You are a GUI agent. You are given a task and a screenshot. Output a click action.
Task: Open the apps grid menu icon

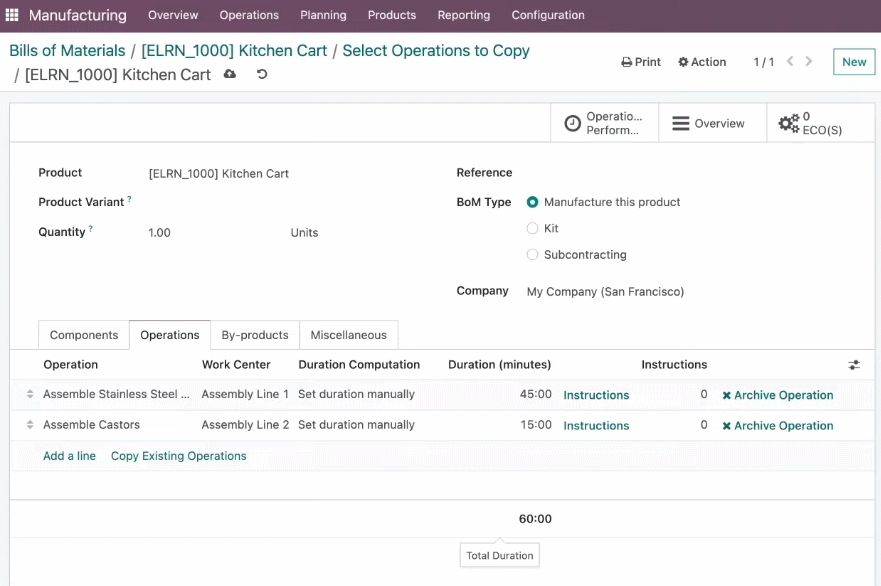pyautogui.click(x=12, y=15)
